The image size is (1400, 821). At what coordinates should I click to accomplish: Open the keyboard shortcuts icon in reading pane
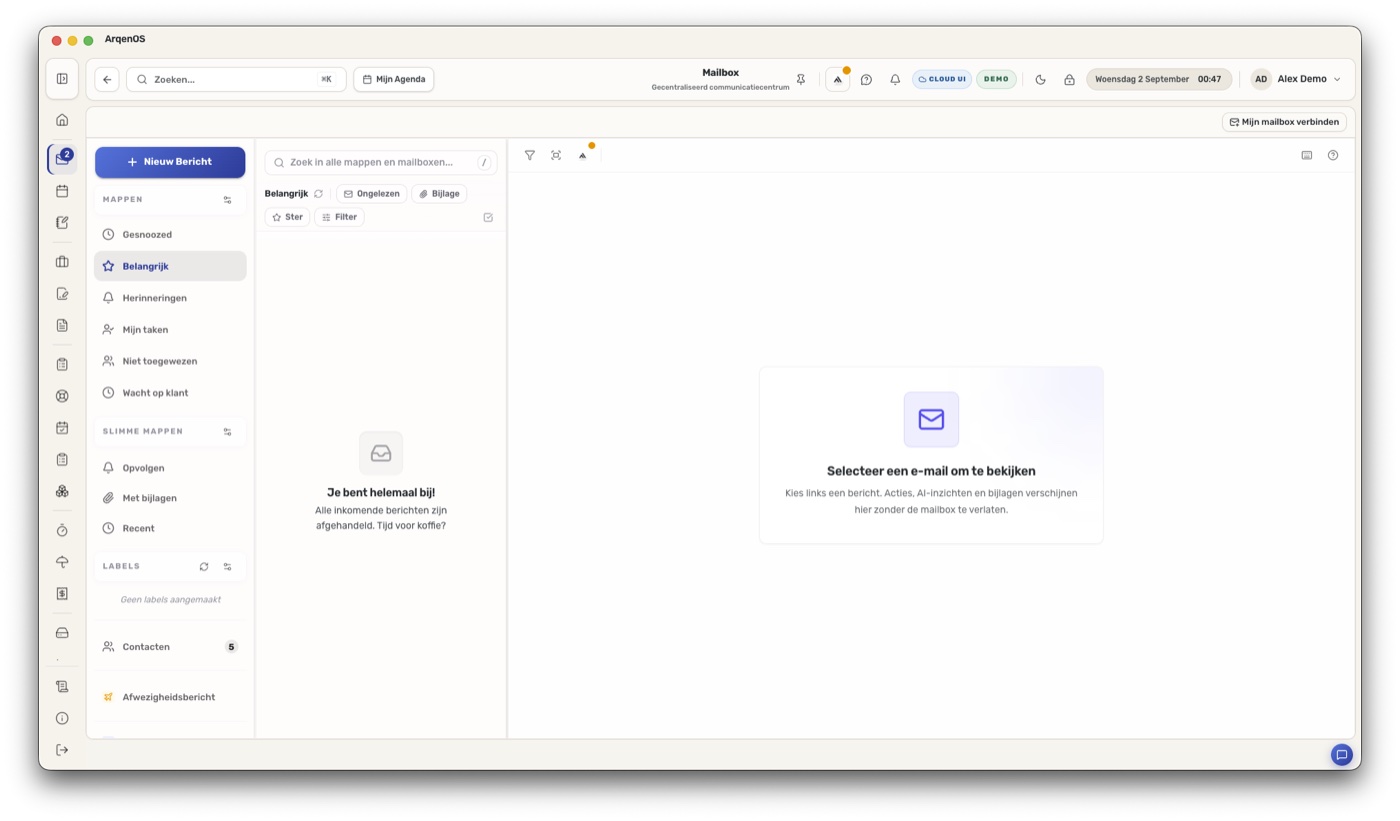[1306, 155]
